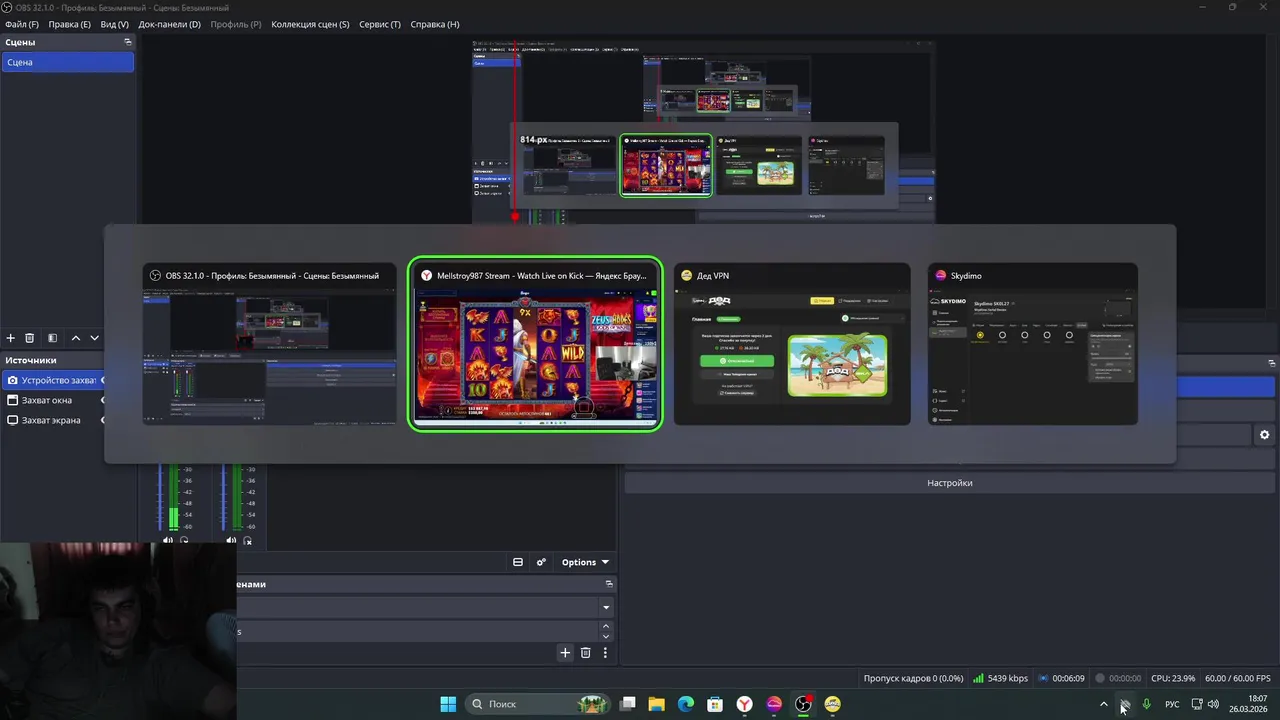This screenshot has width=1280, height=720.
Task: Click the Настройки button
Action: 949,483
